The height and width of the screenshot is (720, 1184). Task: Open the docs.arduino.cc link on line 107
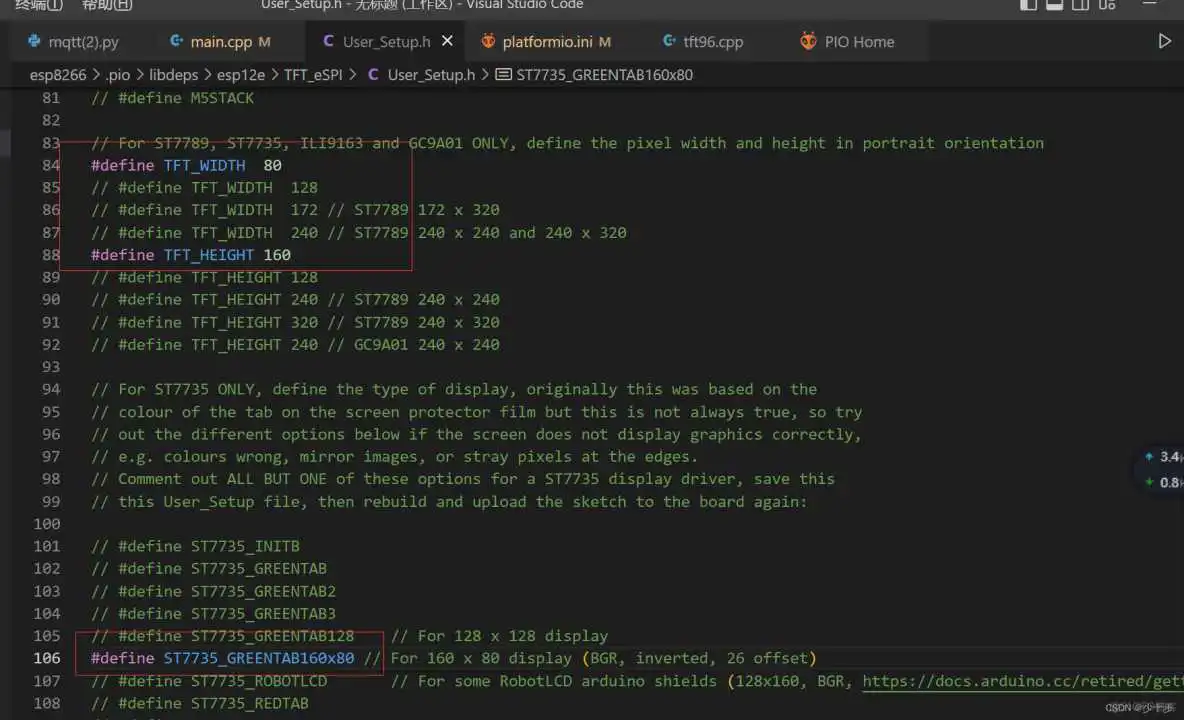[x=1022, y=681]
